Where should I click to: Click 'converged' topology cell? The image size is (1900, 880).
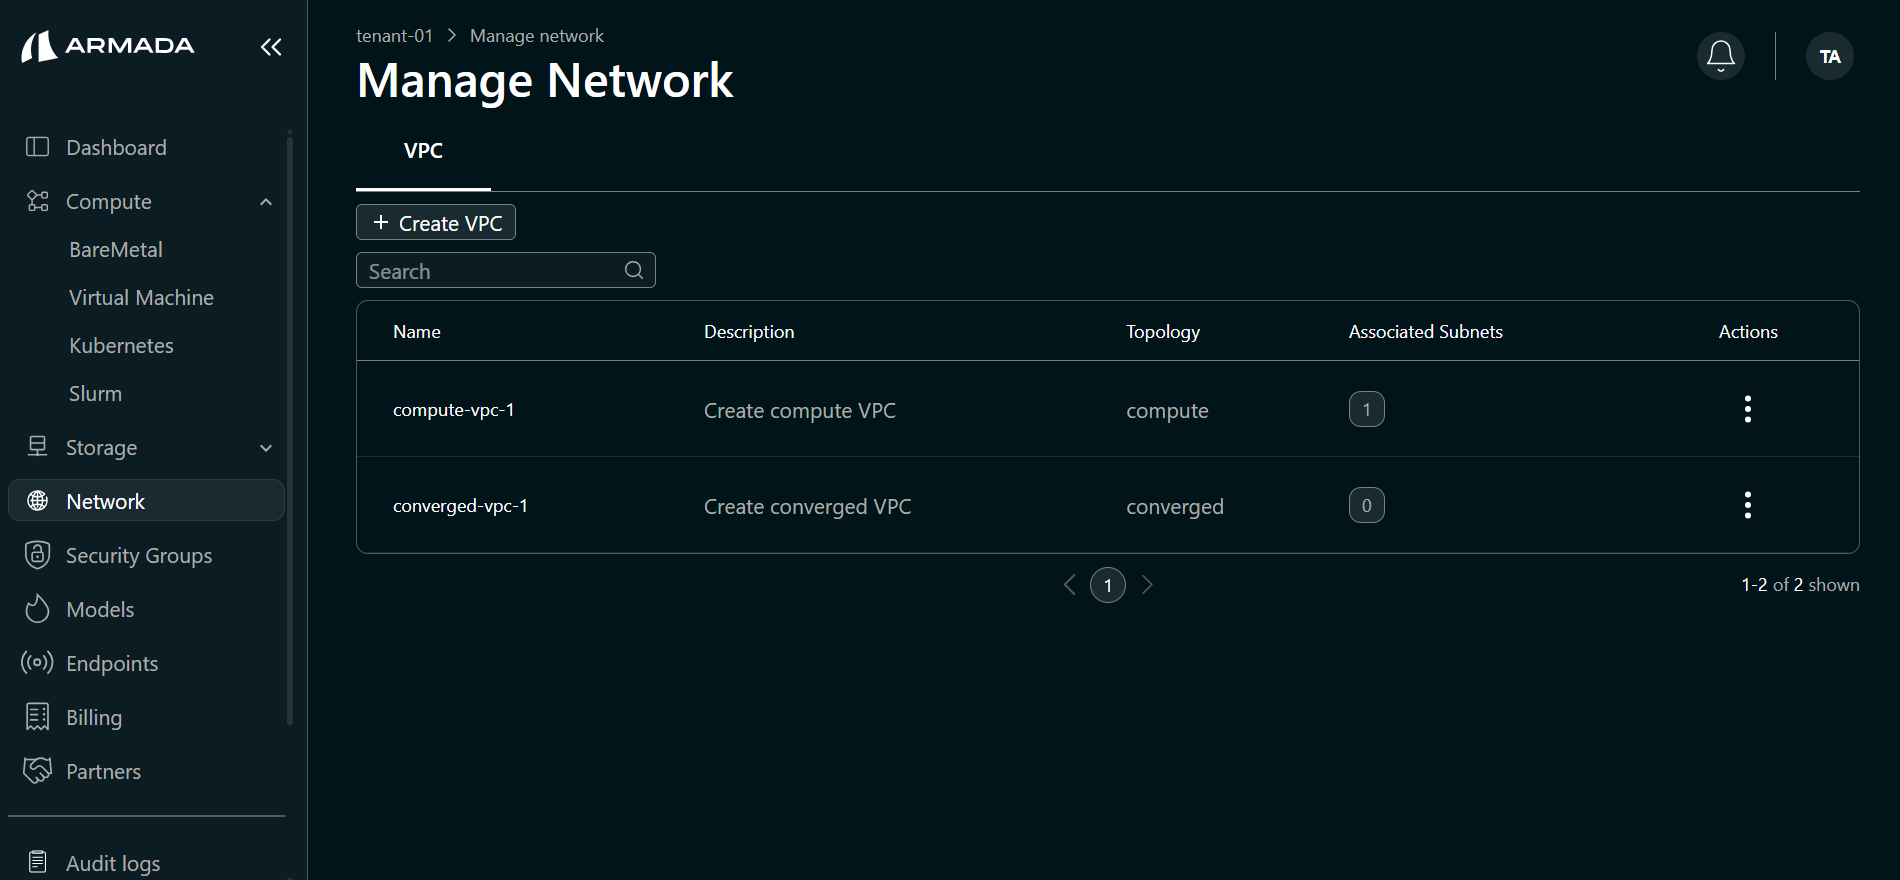pos(1175,507)
